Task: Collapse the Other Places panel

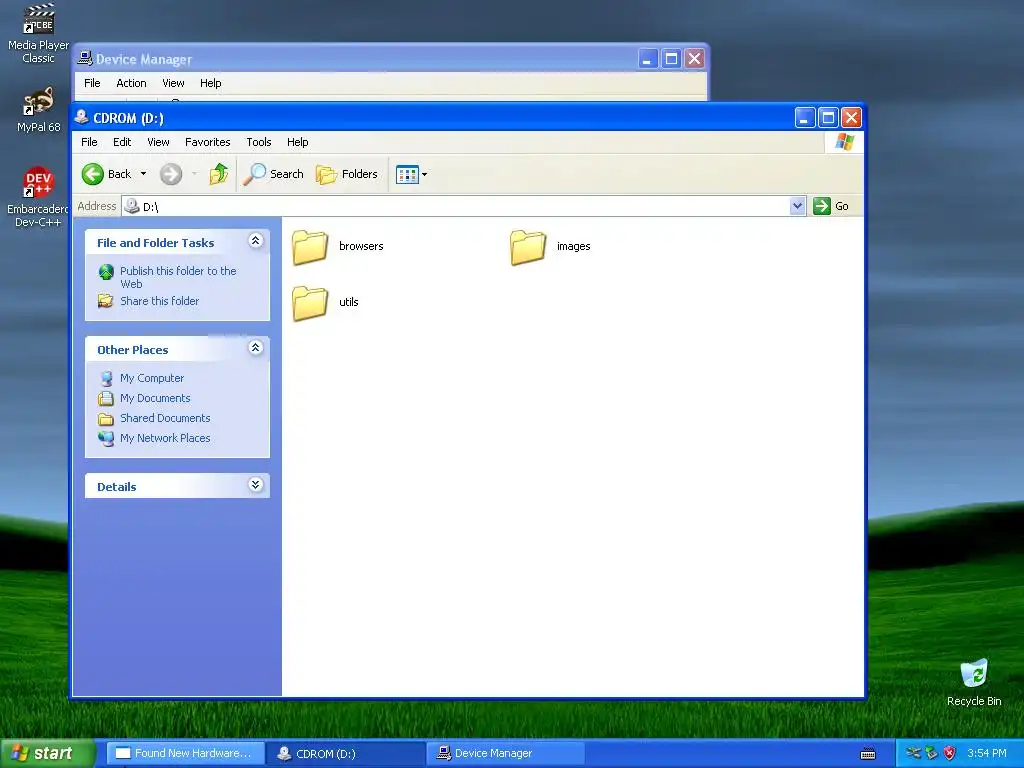Action: click(x=255, y=348)
